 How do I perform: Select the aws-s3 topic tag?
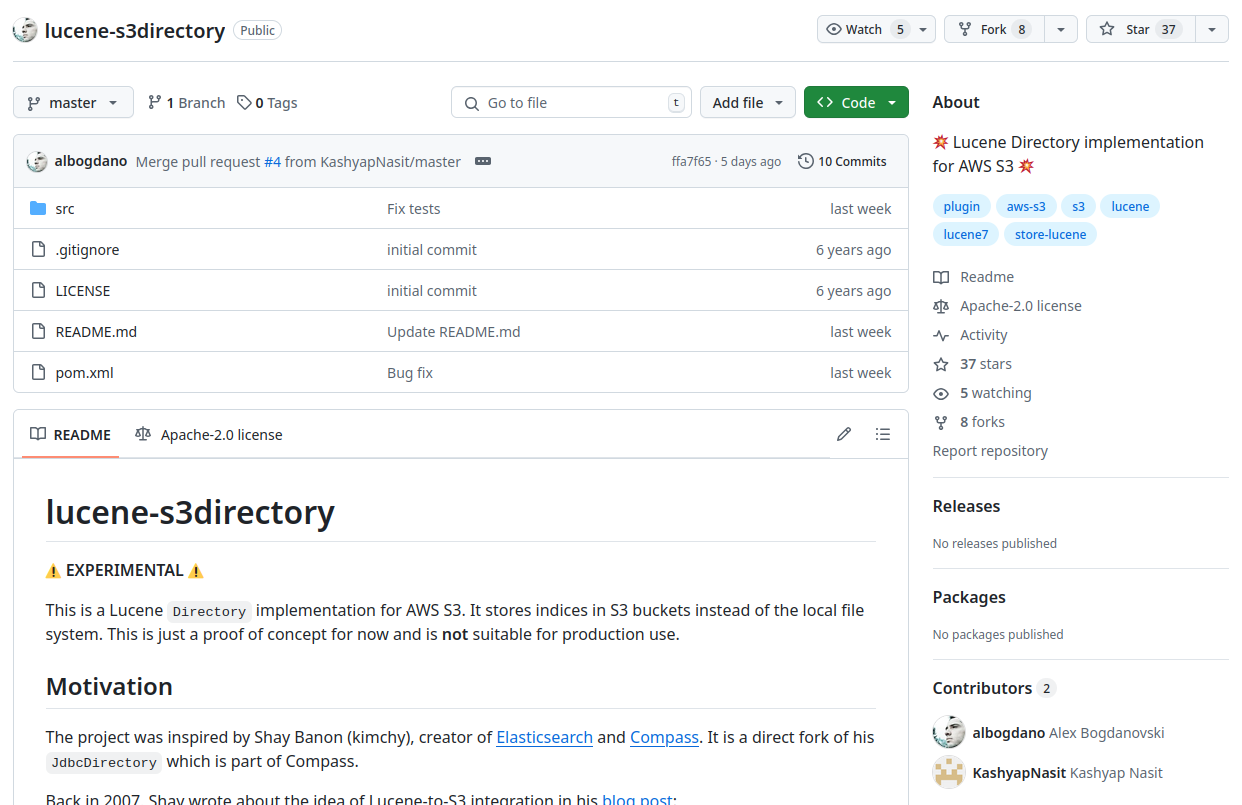pyautogui.click(x=1026, y=206)
